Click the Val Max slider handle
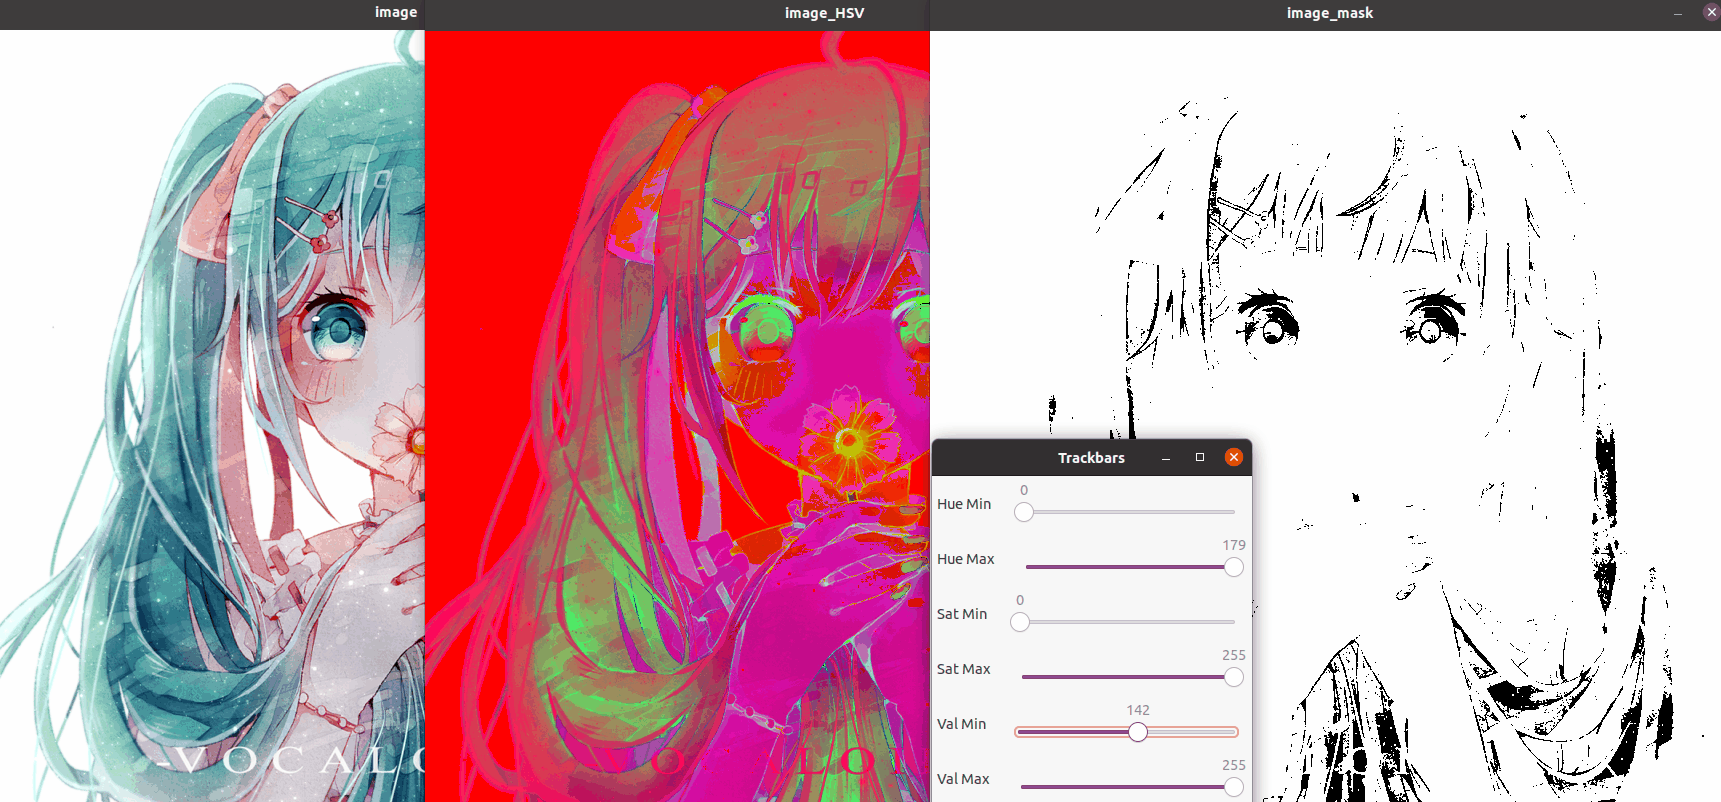 coord(1234,787)
